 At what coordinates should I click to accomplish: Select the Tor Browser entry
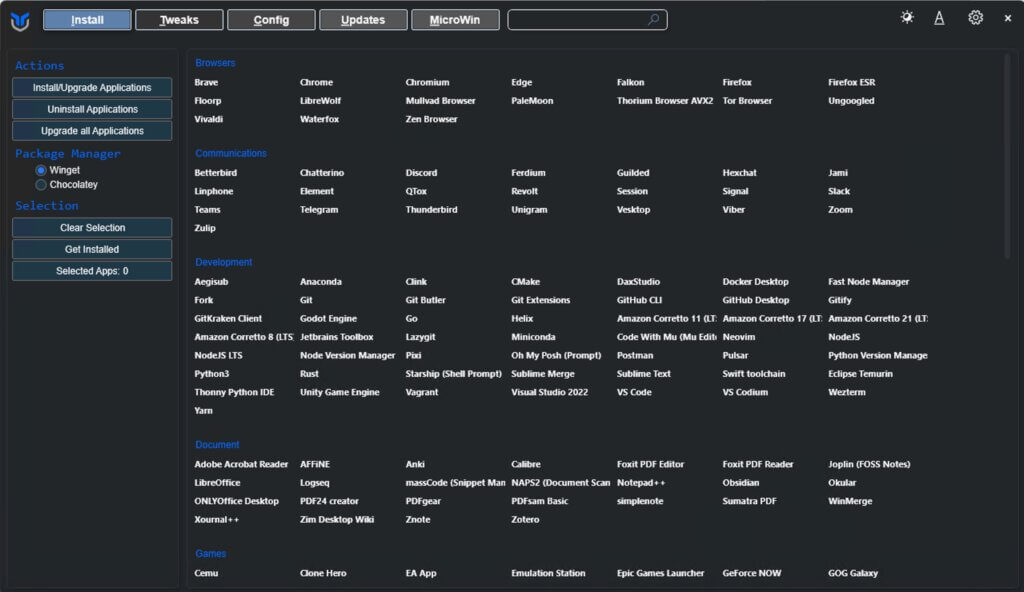[x=747, y=101]
